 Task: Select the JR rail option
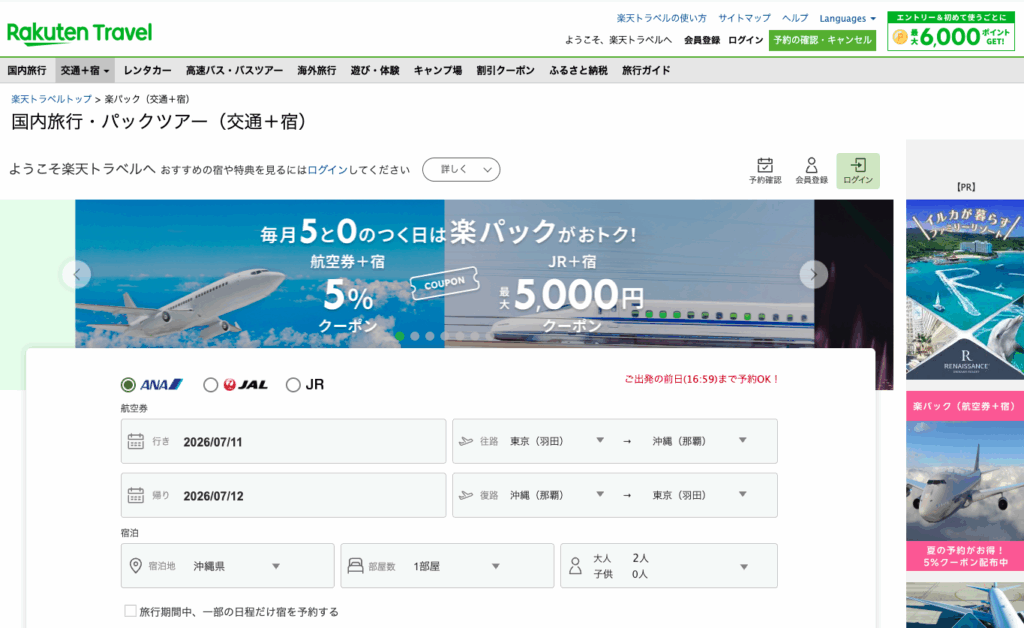(293, 385)
